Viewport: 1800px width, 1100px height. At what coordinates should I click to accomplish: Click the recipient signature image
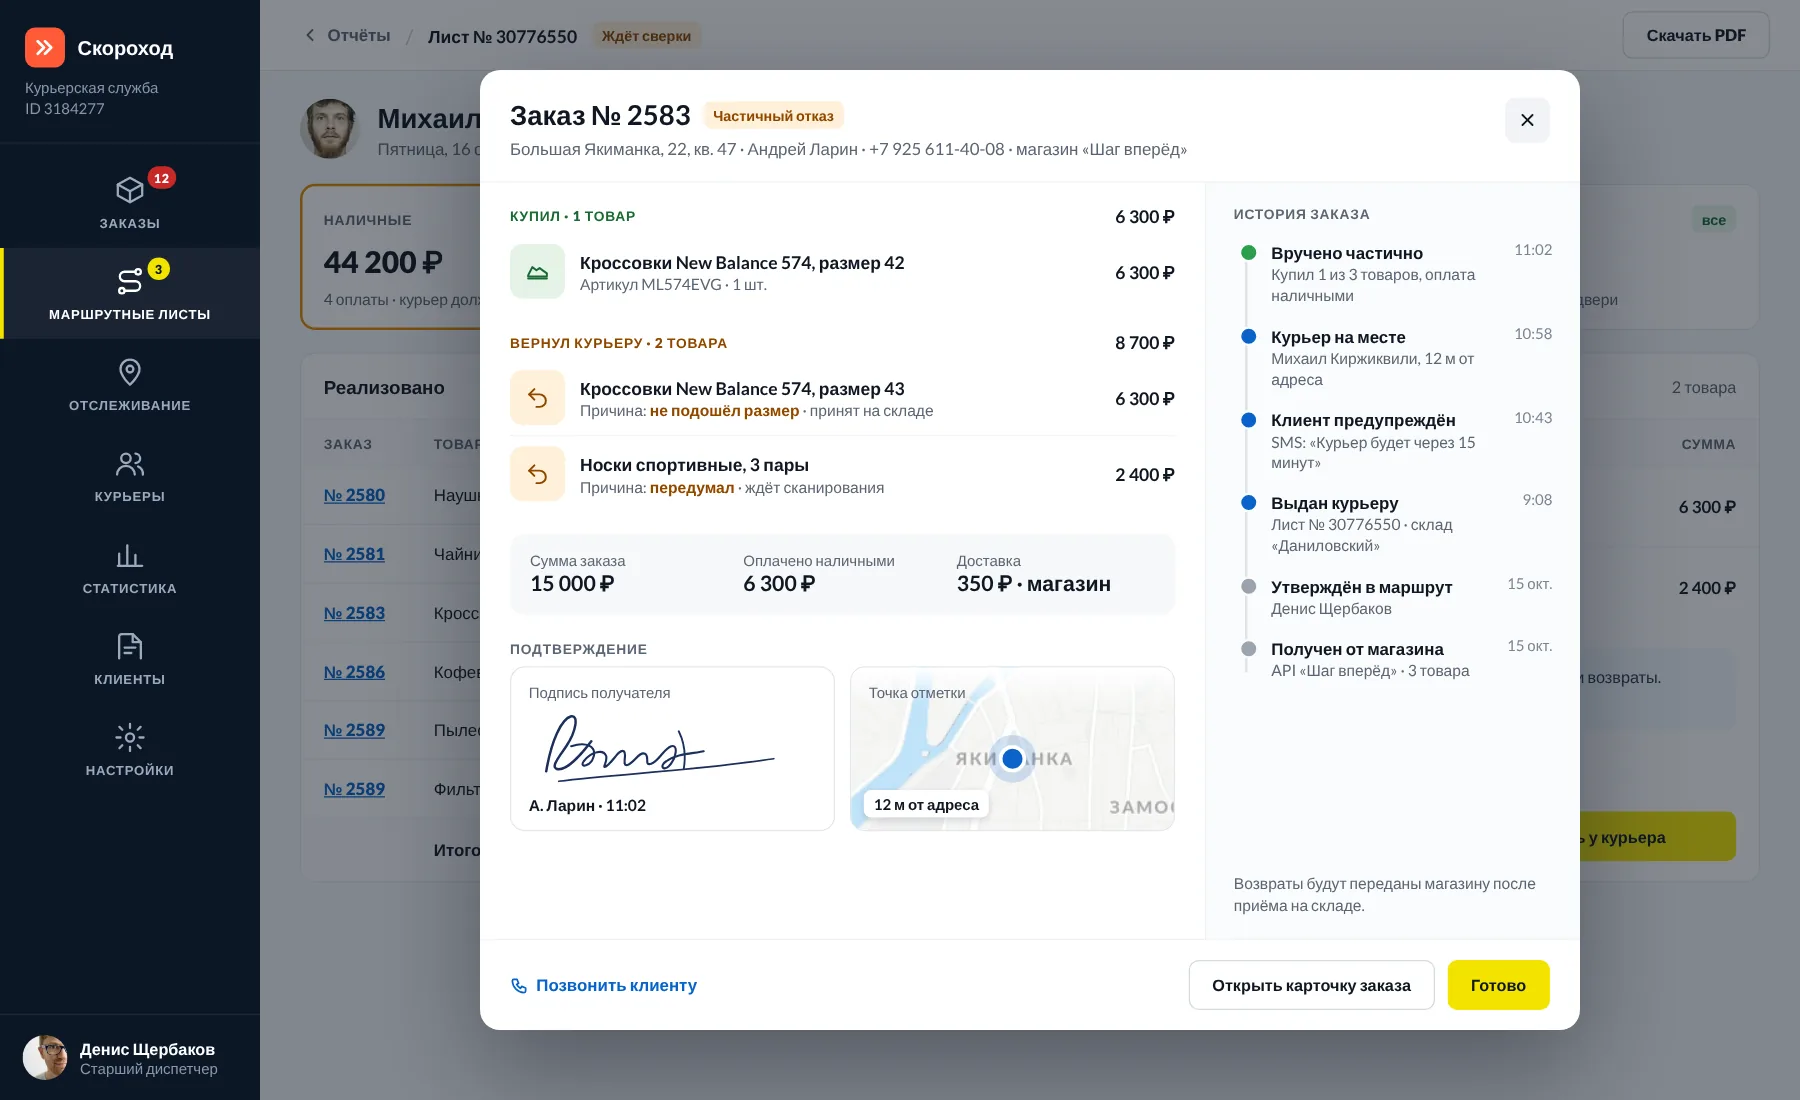click(x=659, y=748)
